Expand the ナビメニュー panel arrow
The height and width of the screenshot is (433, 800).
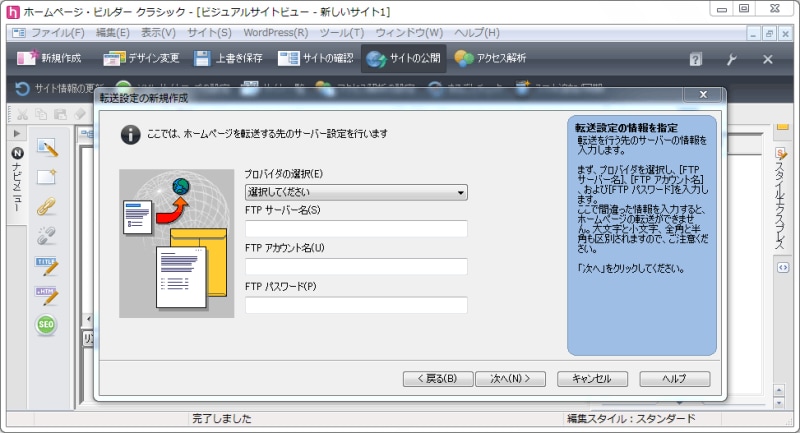tap(17, 134)
